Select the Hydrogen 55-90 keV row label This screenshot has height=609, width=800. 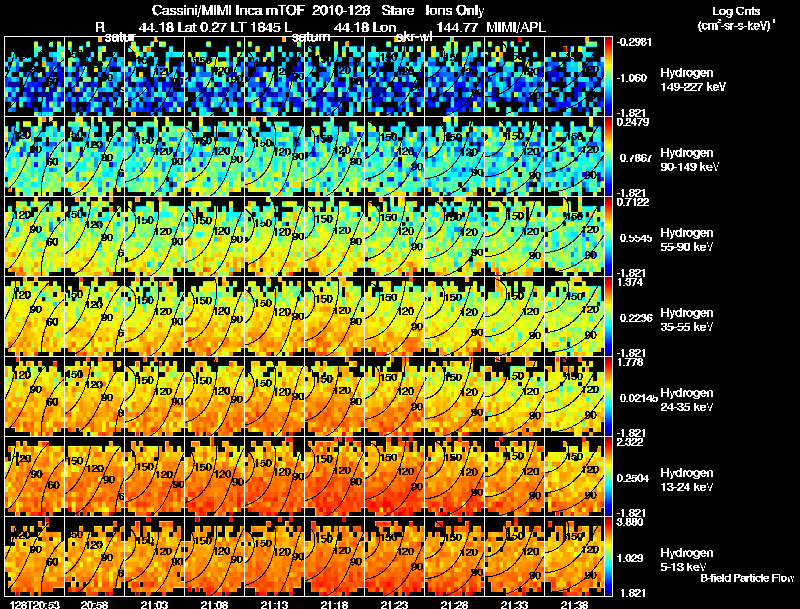click(x=687, y=239)
